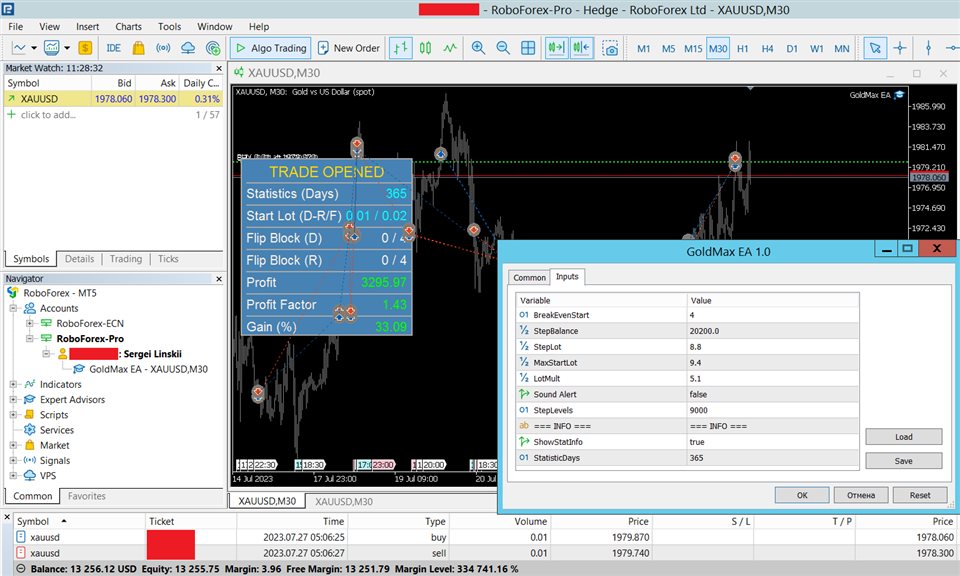Switch chart to M15 timeframe
The height and width of the screenshot is (576, 960).
(x=693, y=48)
